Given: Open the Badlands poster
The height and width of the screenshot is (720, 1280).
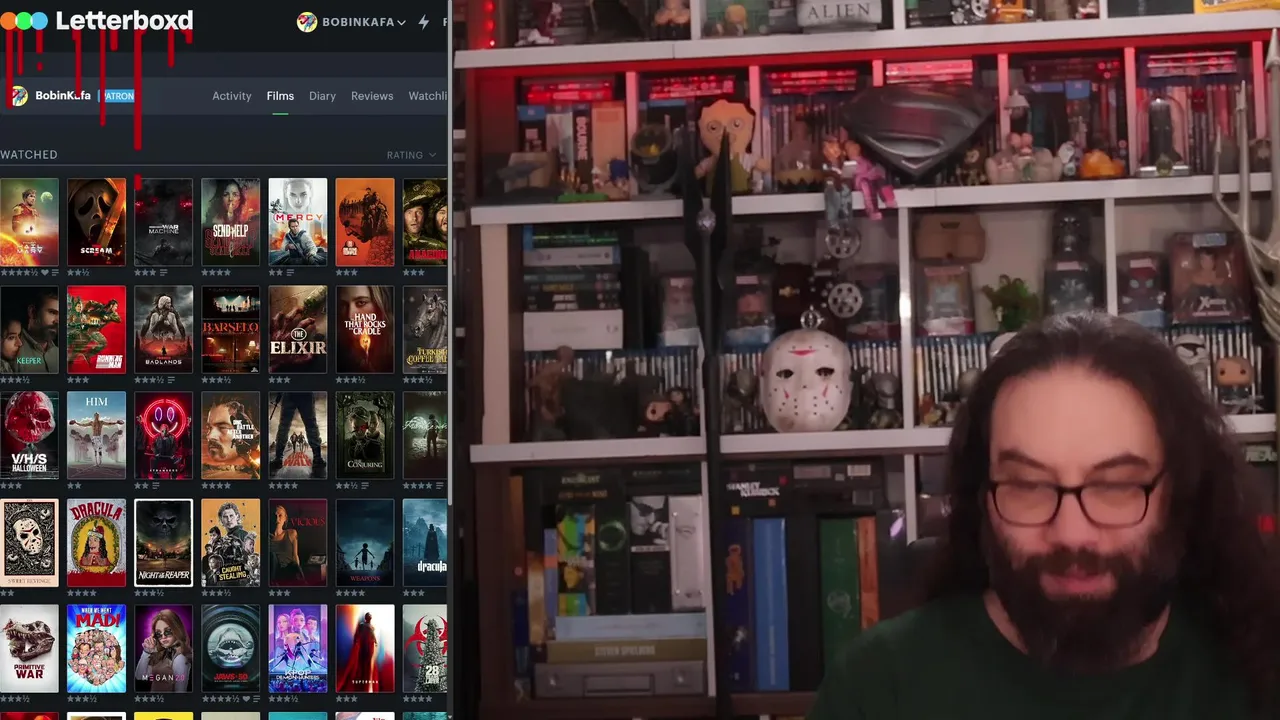Looking at the screenshot, I should point(164,330).
